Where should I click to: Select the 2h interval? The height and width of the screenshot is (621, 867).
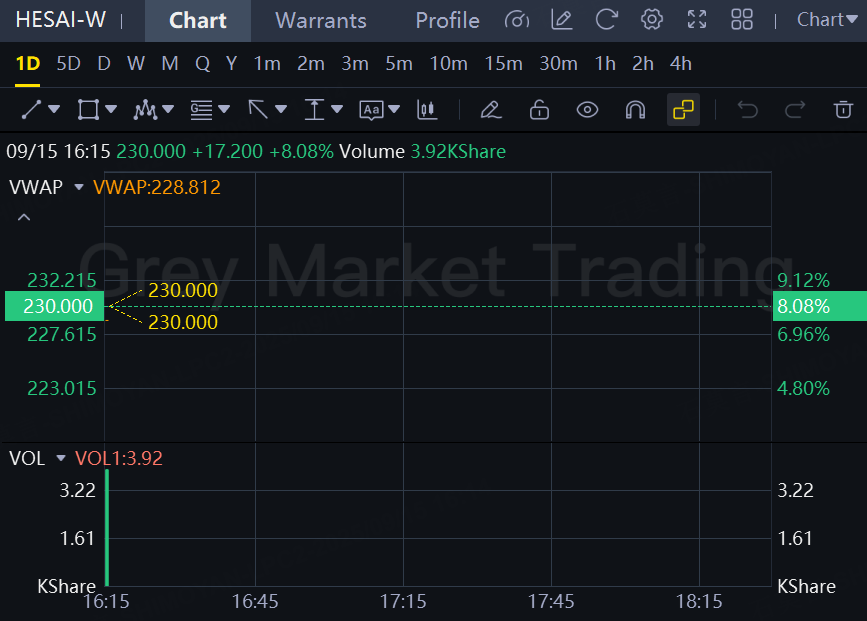(x=643, y=64)
